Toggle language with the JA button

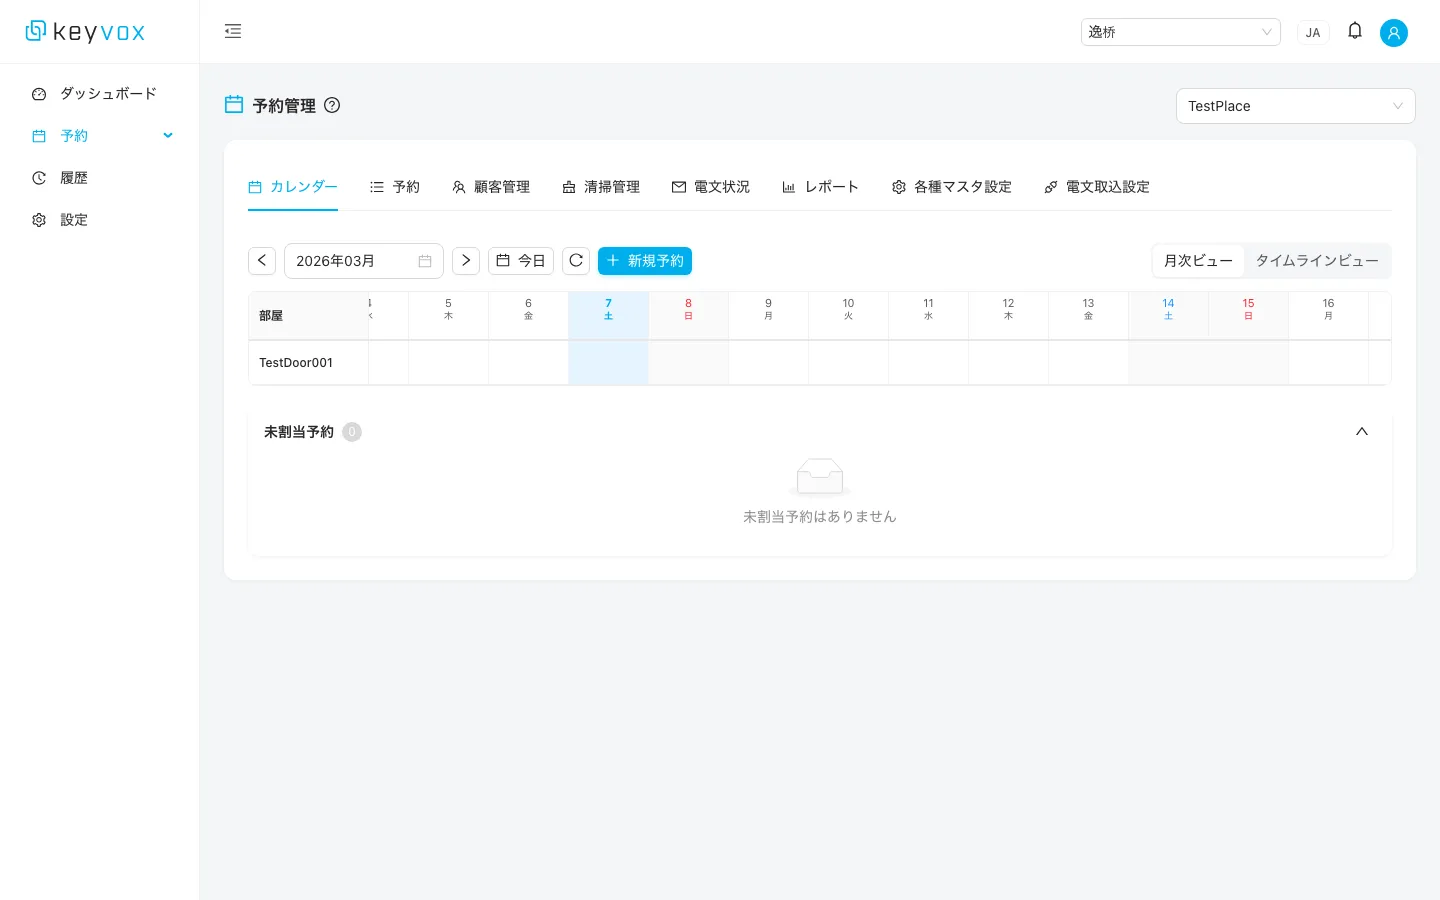(1312, 32)
